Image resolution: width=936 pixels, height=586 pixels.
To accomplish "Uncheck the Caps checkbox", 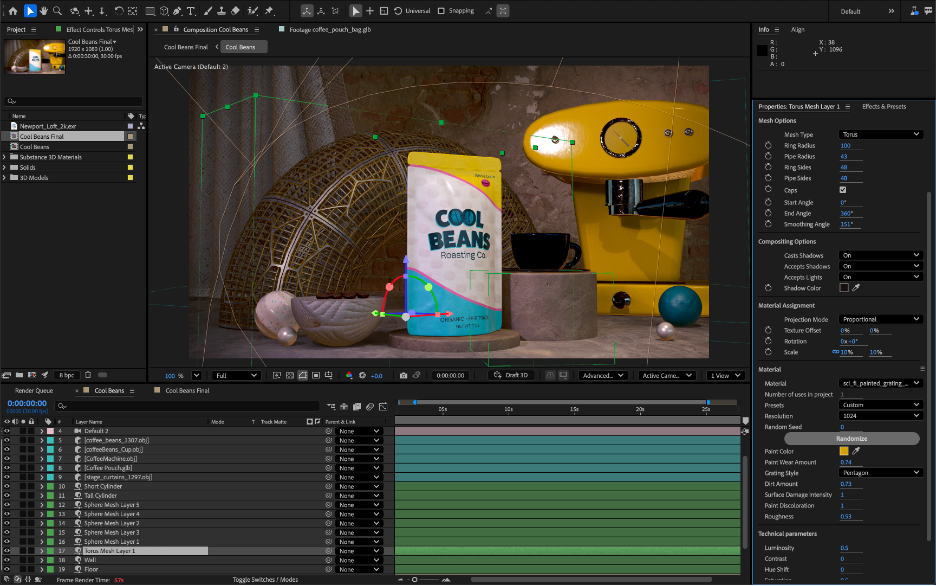I will click(843, 190).
